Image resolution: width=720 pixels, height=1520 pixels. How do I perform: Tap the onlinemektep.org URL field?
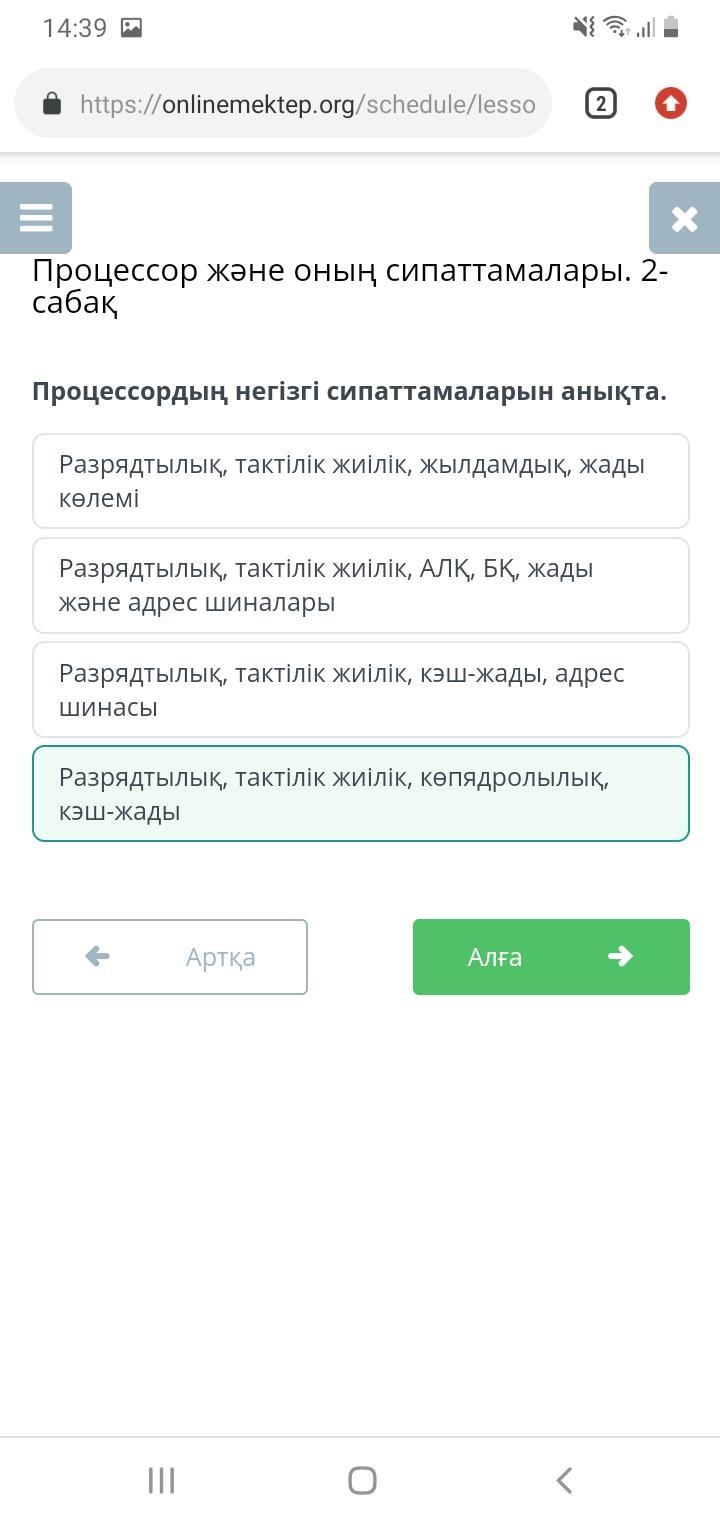click(x=307, y=104)
